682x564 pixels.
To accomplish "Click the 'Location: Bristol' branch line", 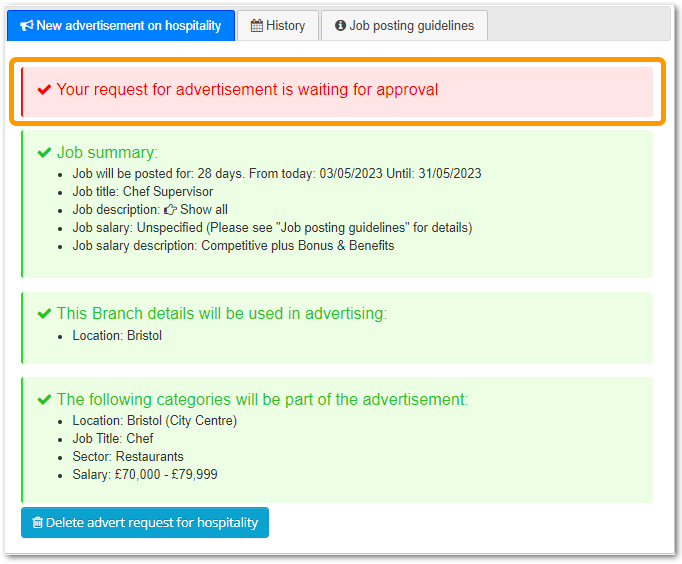I will tap(117, 336).
